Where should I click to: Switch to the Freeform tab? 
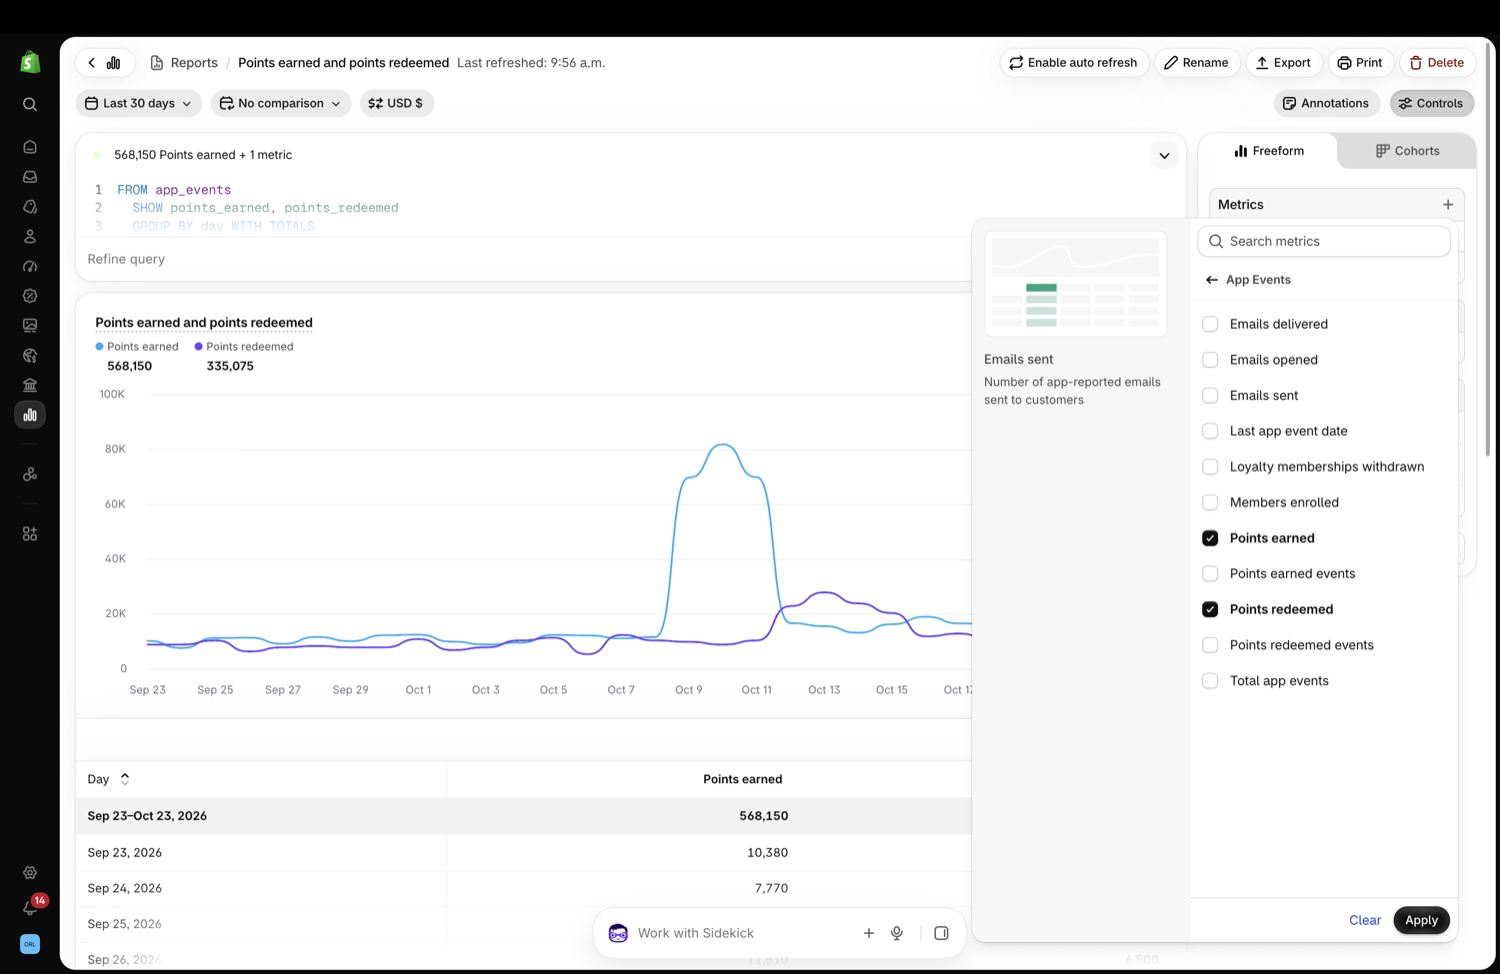coord(1269,151)
